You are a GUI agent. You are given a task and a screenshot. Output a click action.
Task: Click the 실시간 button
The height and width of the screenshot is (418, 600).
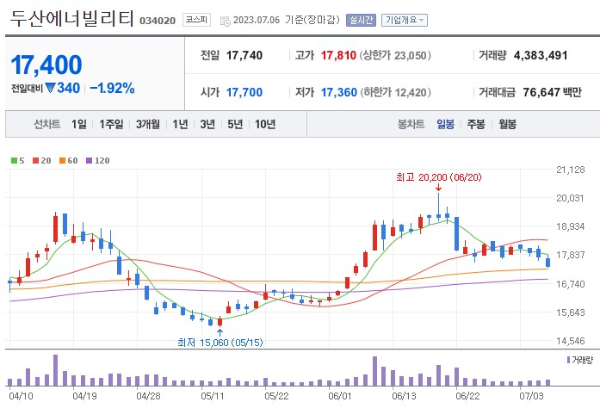[x=361, y=20]
